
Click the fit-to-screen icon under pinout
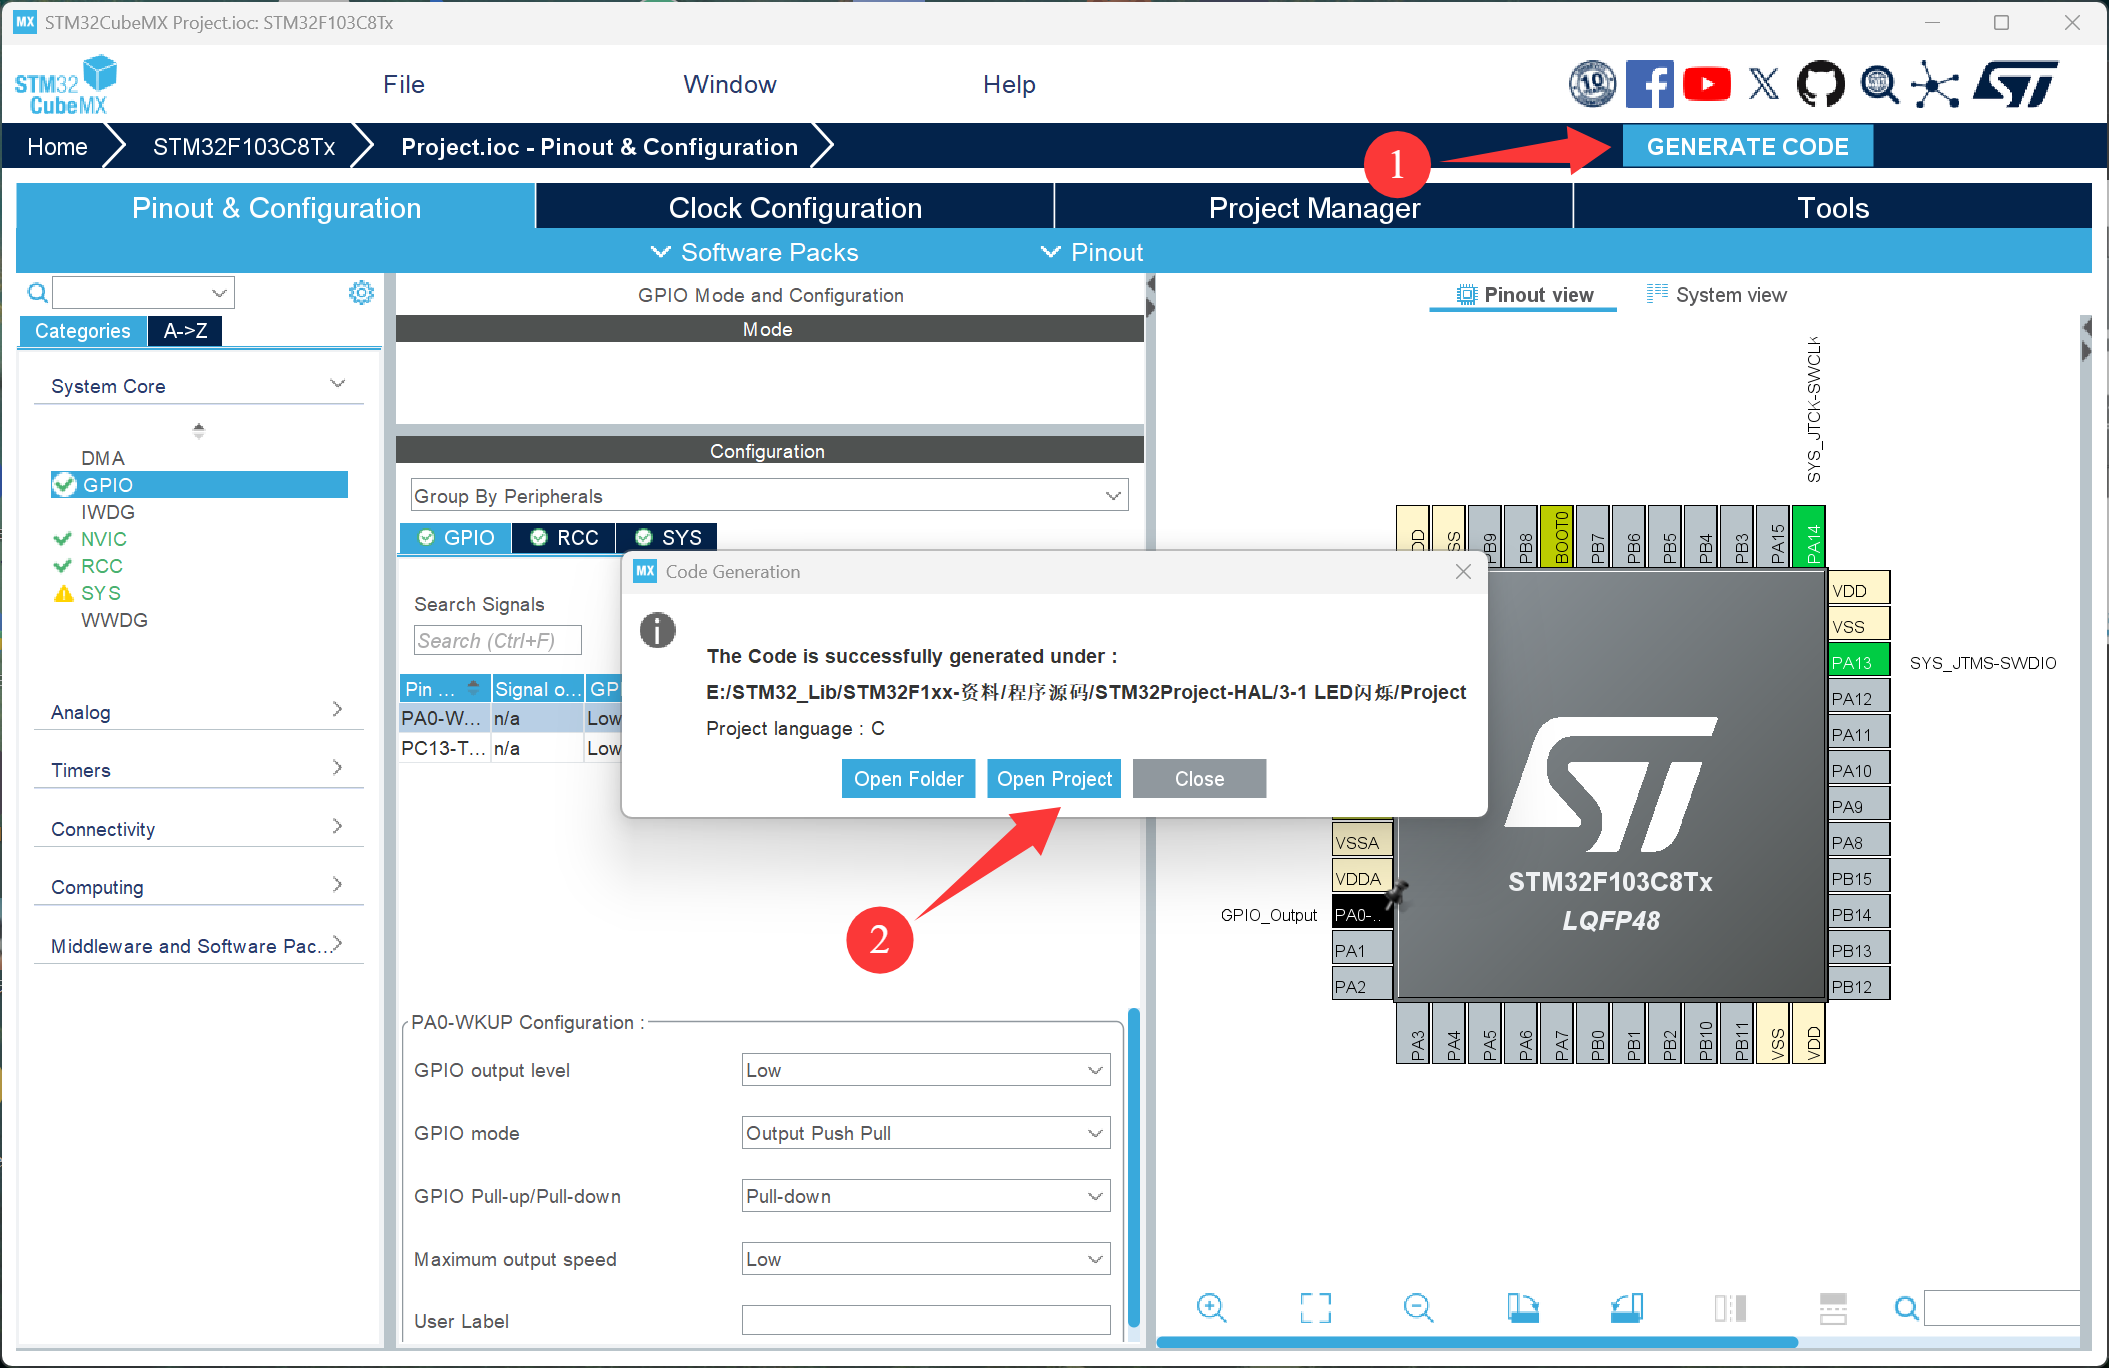1315,1307
